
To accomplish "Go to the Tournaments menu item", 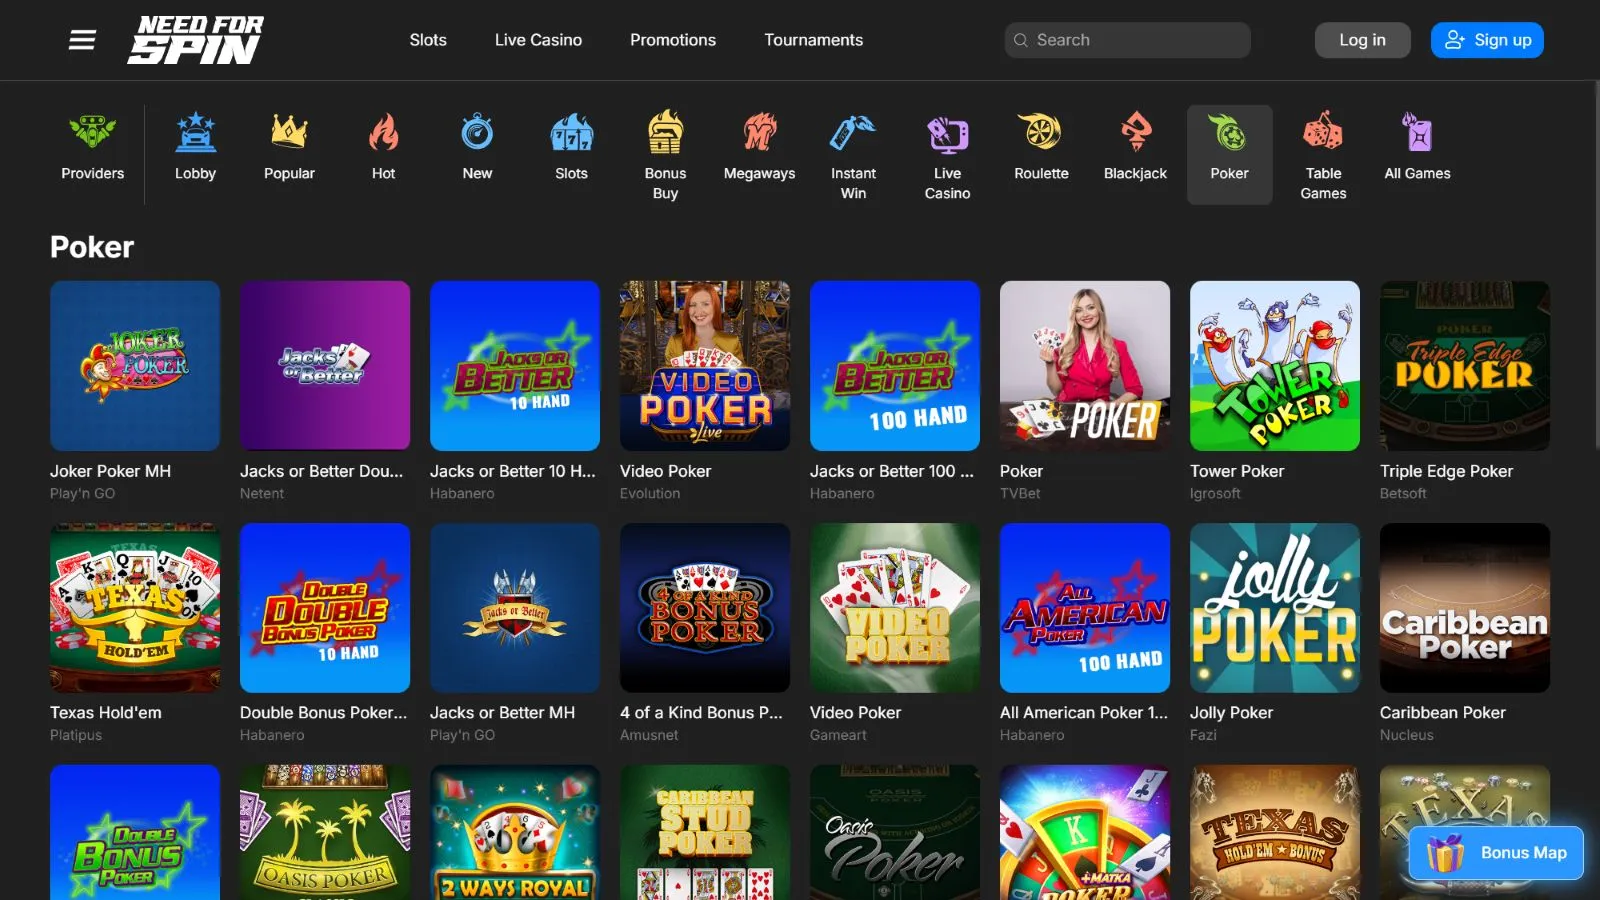I will (x=813, y=40).
